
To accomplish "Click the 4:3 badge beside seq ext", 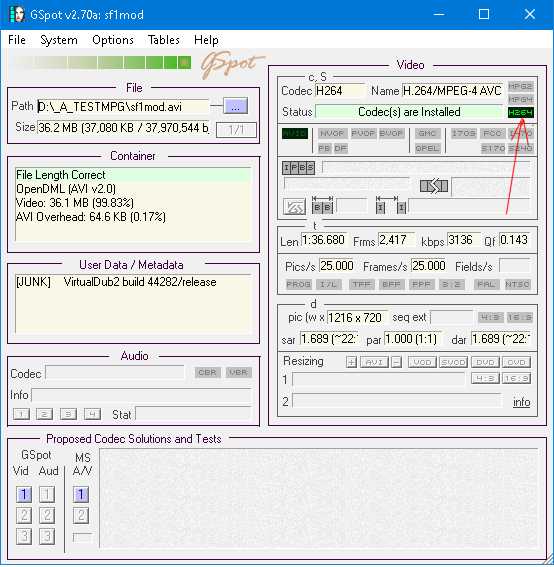I will 490,317.
